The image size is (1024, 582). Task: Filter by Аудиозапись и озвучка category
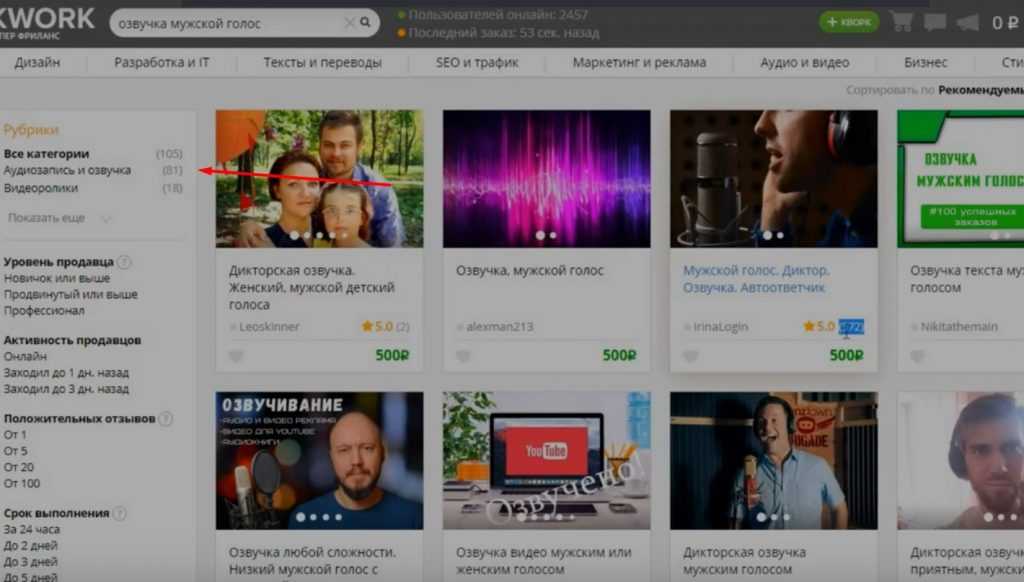pos(67,171)
